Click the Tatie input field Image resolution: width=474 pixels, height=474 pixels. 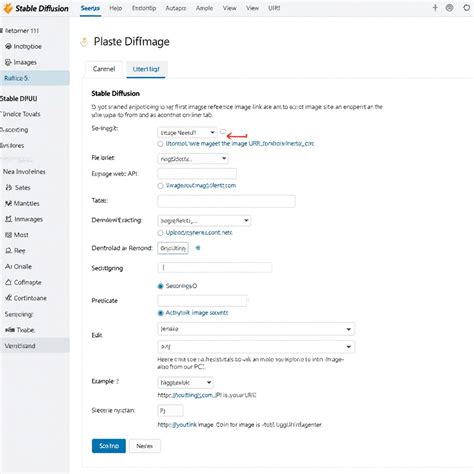[x=226, y=201]
